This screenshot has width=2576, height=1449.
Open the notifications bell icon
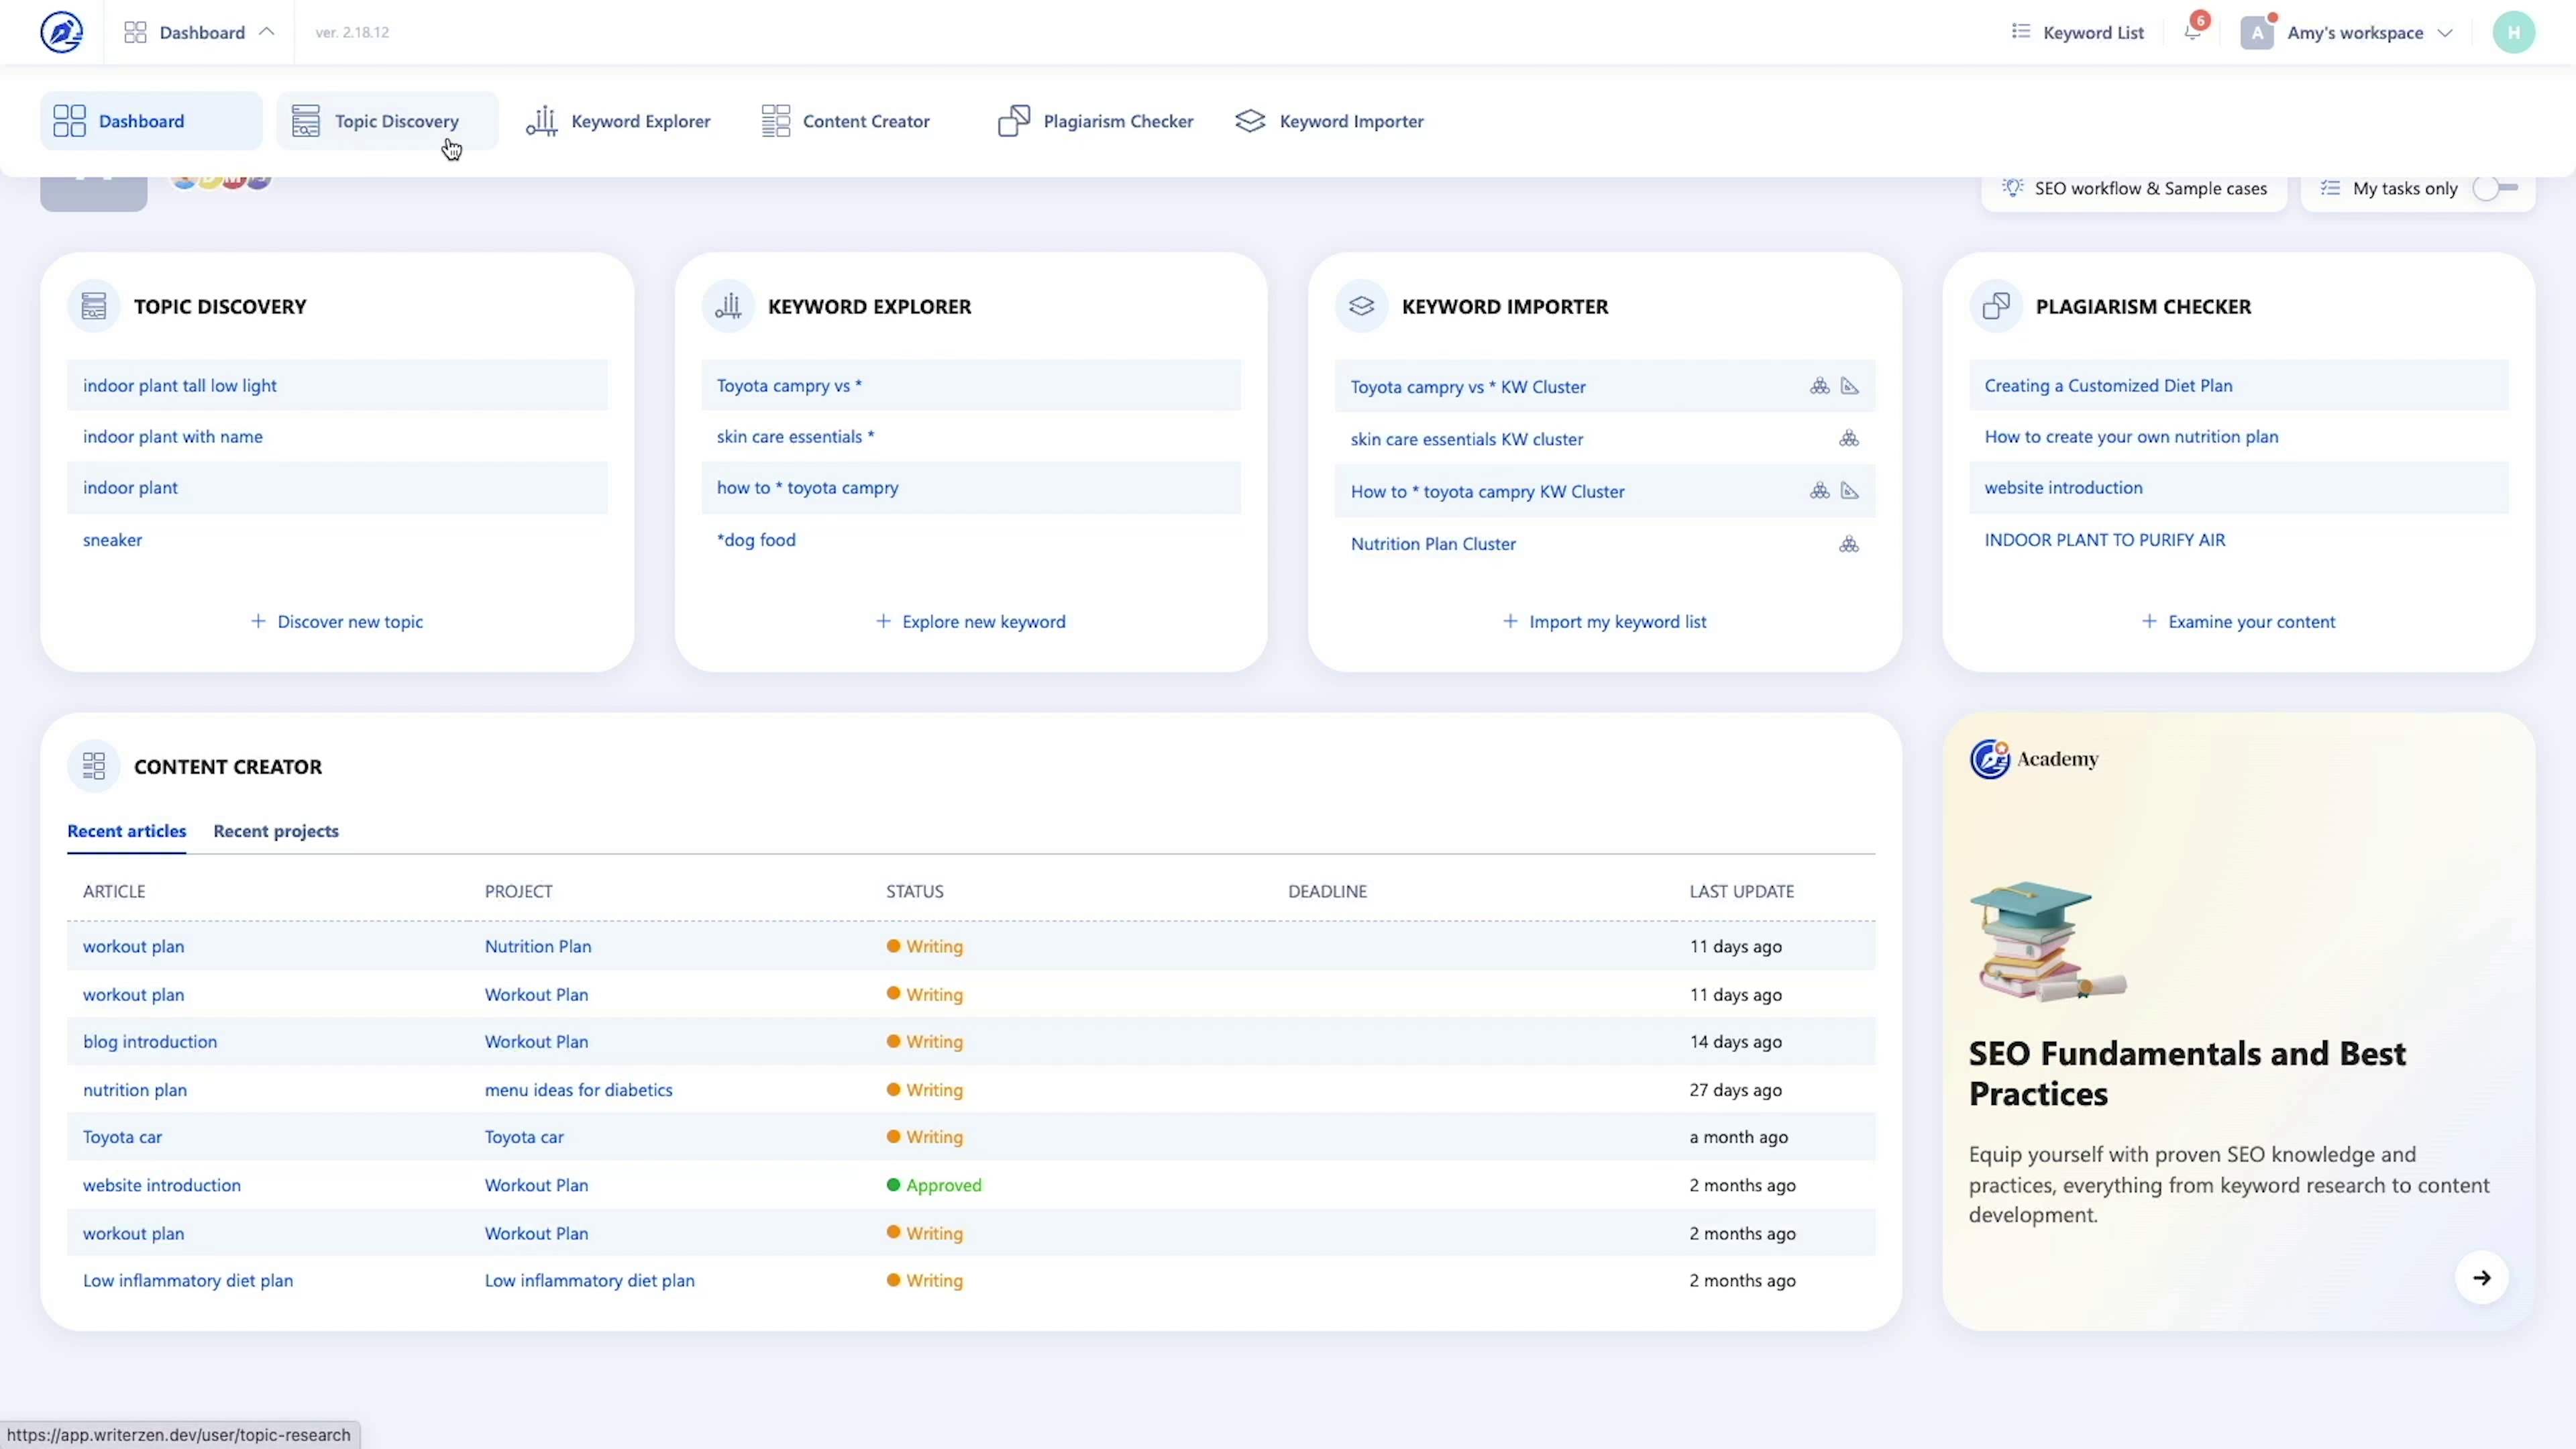pyautogui.click(x=2192, y=32)
